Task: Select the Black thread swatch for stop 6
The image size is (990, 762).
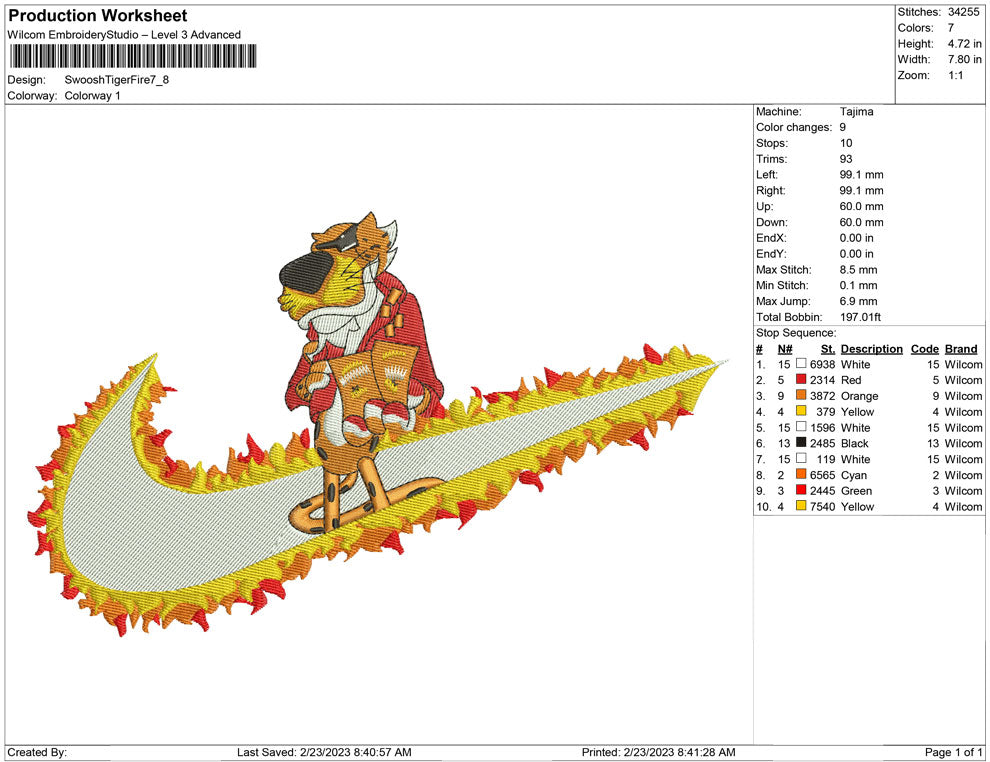Action: pos(799,443)
